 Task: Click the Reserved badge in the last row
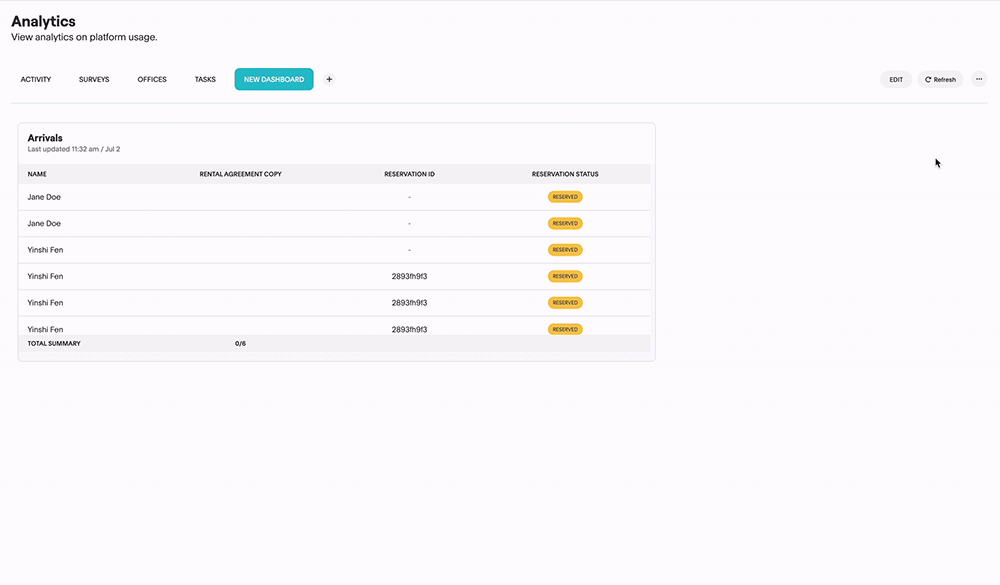565,329
